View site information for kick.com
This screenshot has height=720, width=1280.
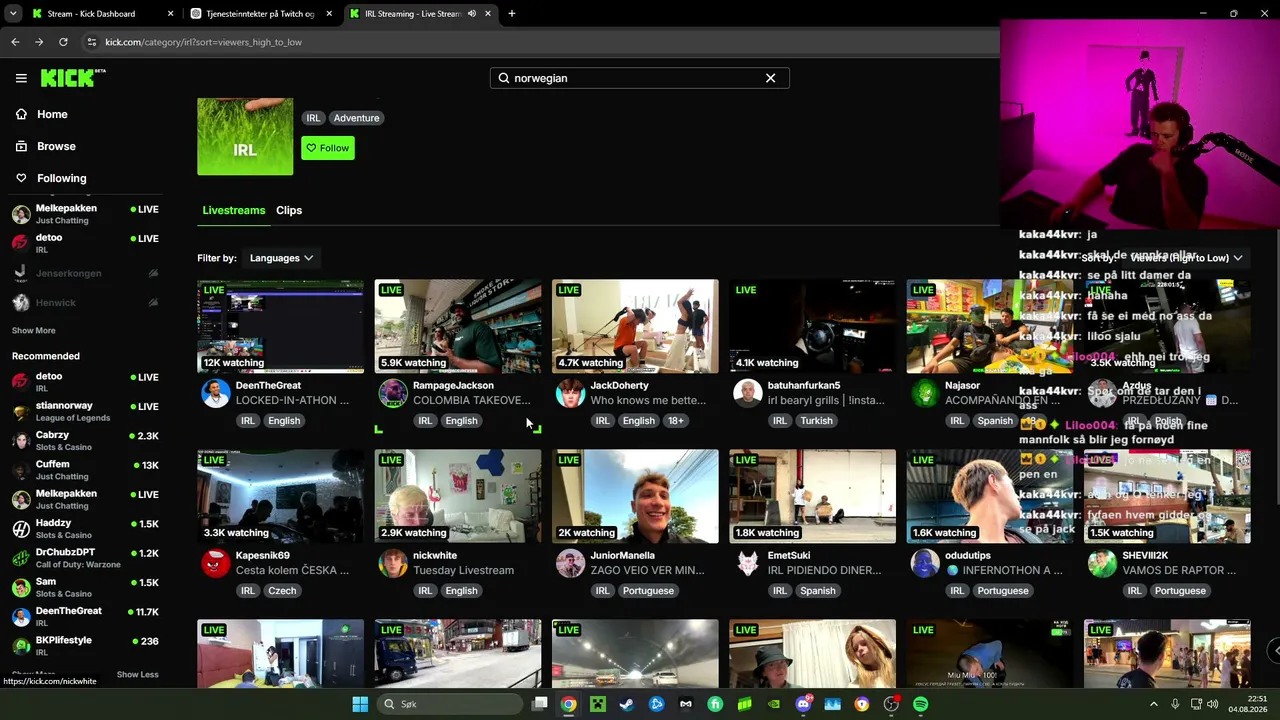pos(91,42)
